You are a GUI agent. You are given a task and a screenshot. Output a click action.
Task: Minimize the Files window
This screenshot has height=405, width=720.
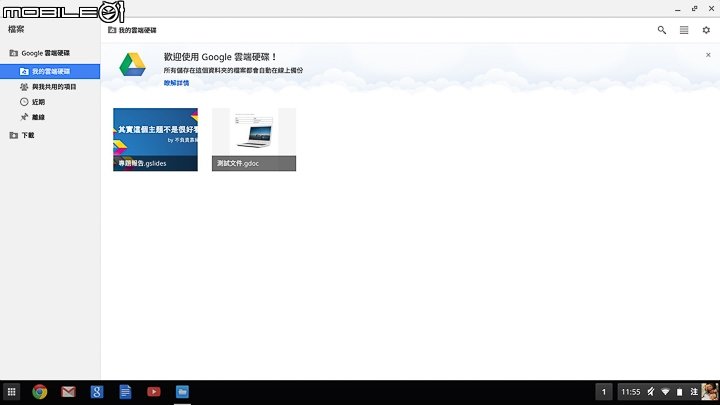point(678,9)
